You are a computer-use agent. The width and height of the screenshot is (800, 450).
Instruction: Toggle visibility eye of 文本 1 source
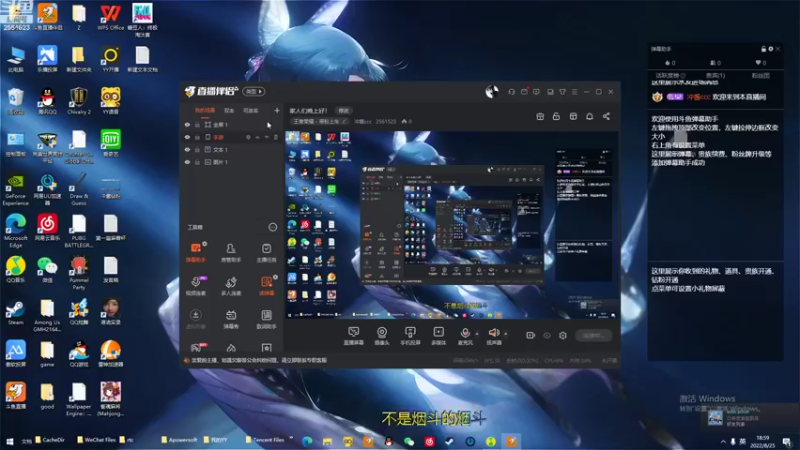(187, 149)
